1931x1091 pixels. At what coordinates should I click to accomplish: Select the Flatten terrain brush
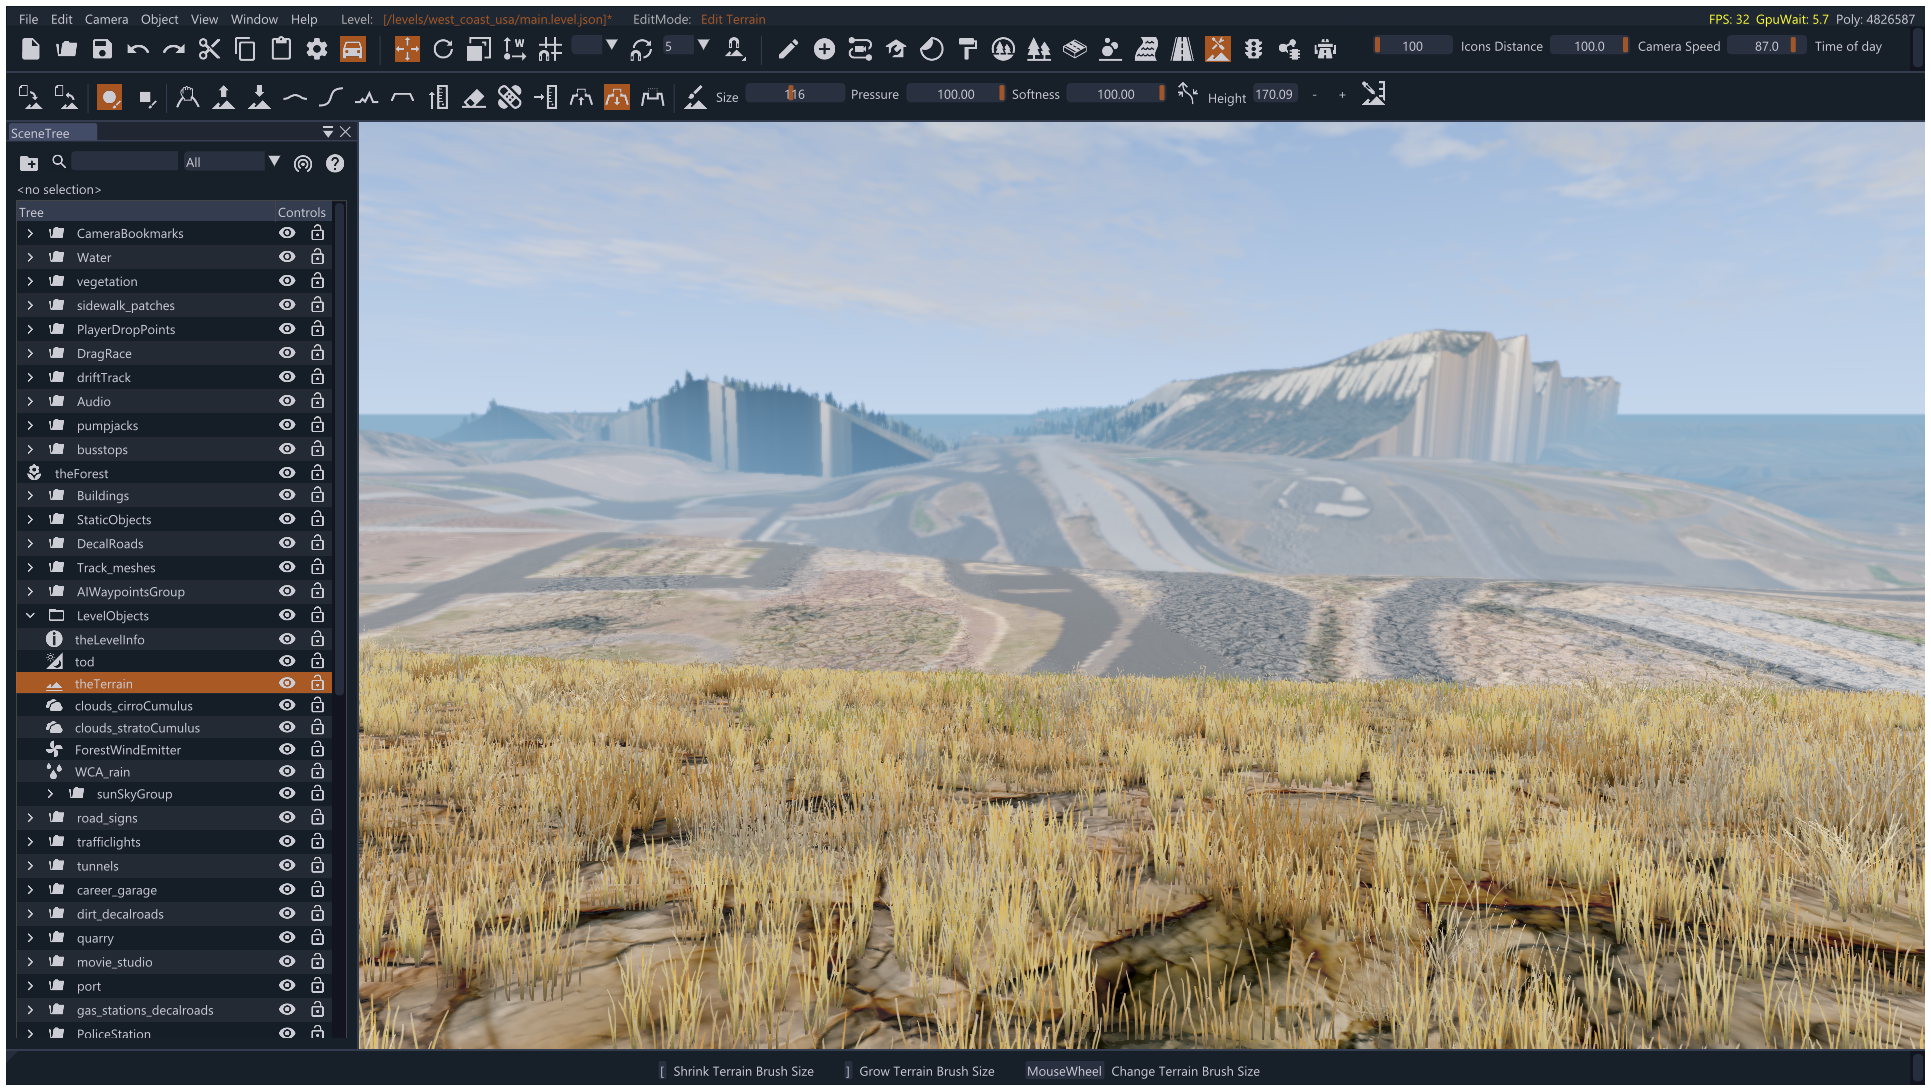[402, 97]
